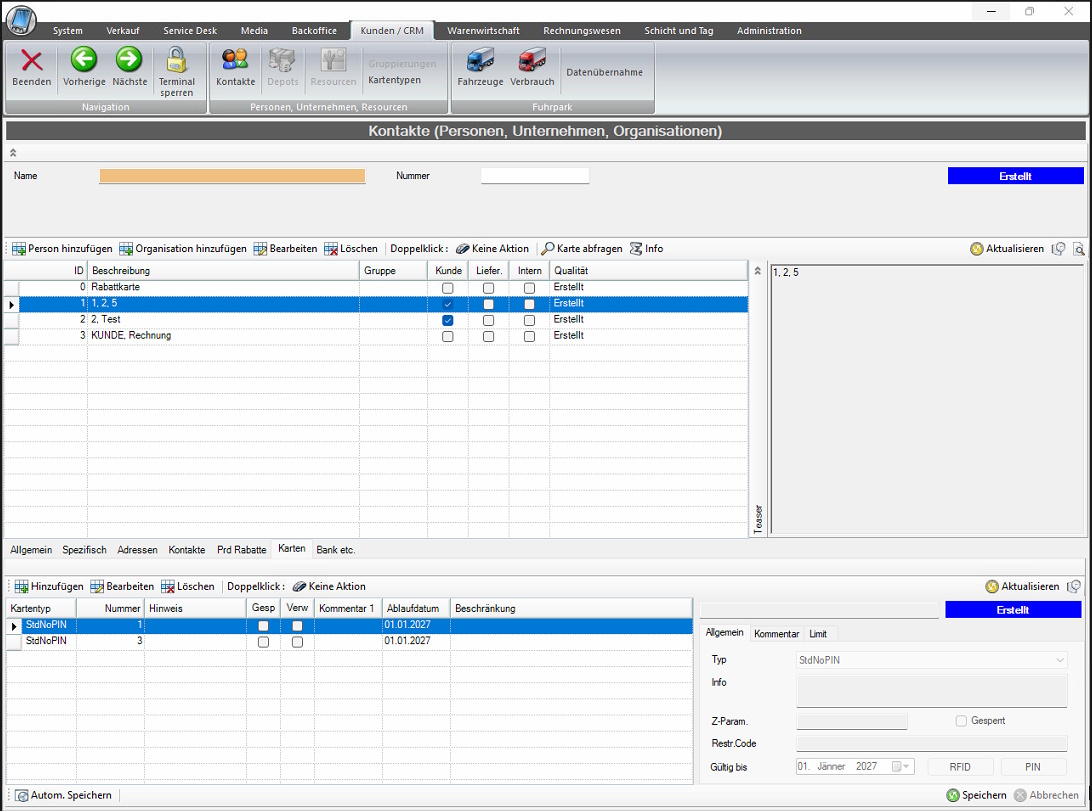Screen dimensions: 1092x811
Task: Open Kontakte in the ribbon
Action: [235, 61]
